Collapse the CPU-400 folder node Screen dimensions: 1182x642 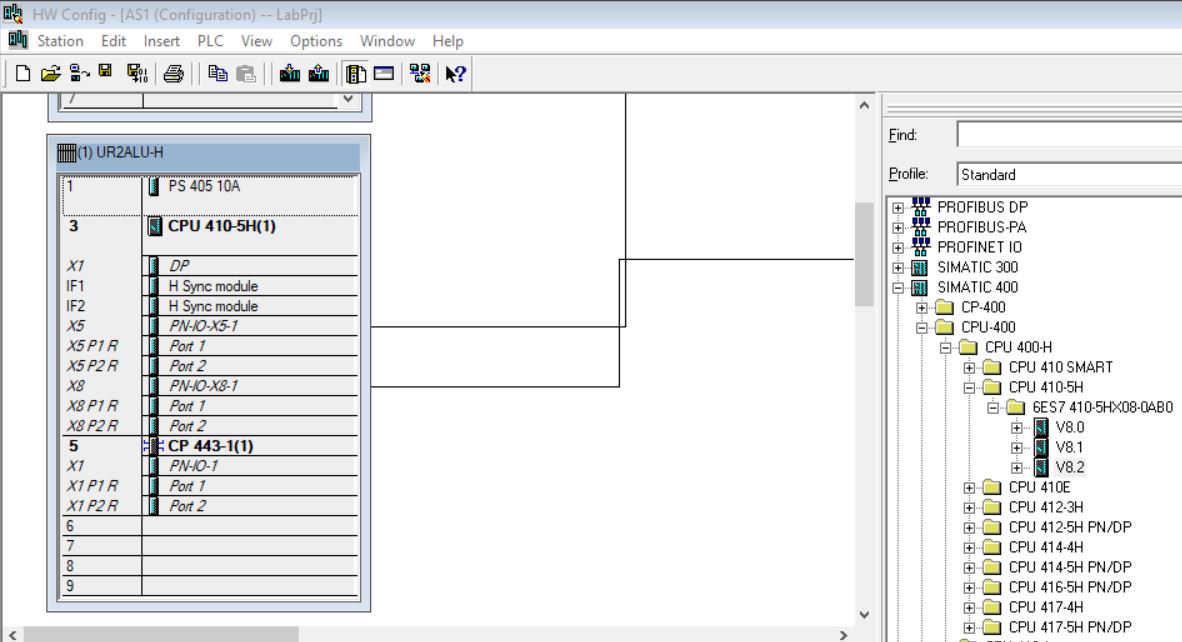pyautogui.click(x=922, y=328)
